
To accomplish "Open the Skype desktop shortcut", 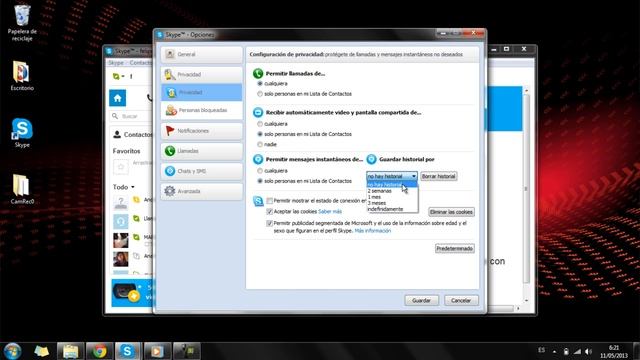I will click(x=22, y=133).
